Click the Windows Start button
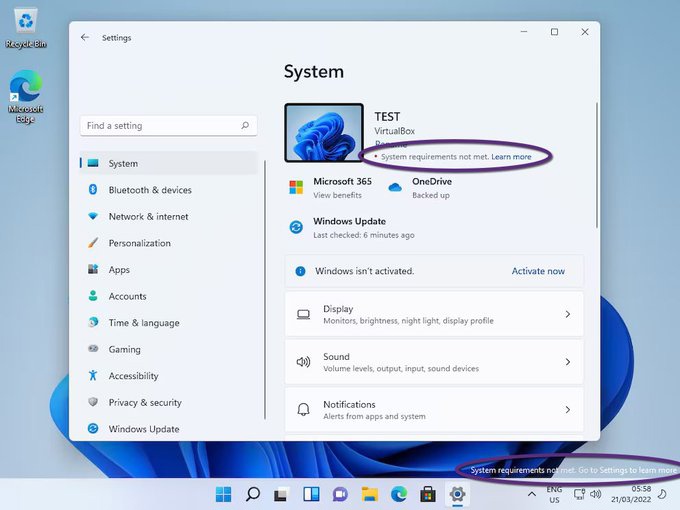This screenshot has height=510, width=680. coord(224,494)
